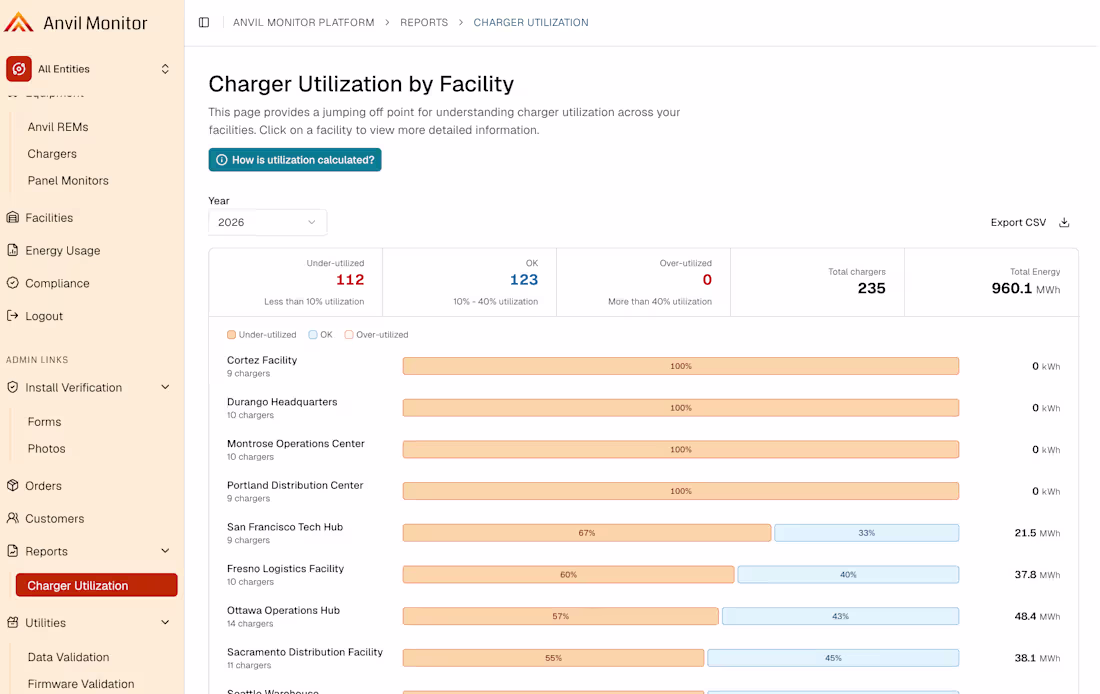Click the Facilities building icon
Image resolution: width=1100 pixels, height=694 pixels.
point(13,218)
